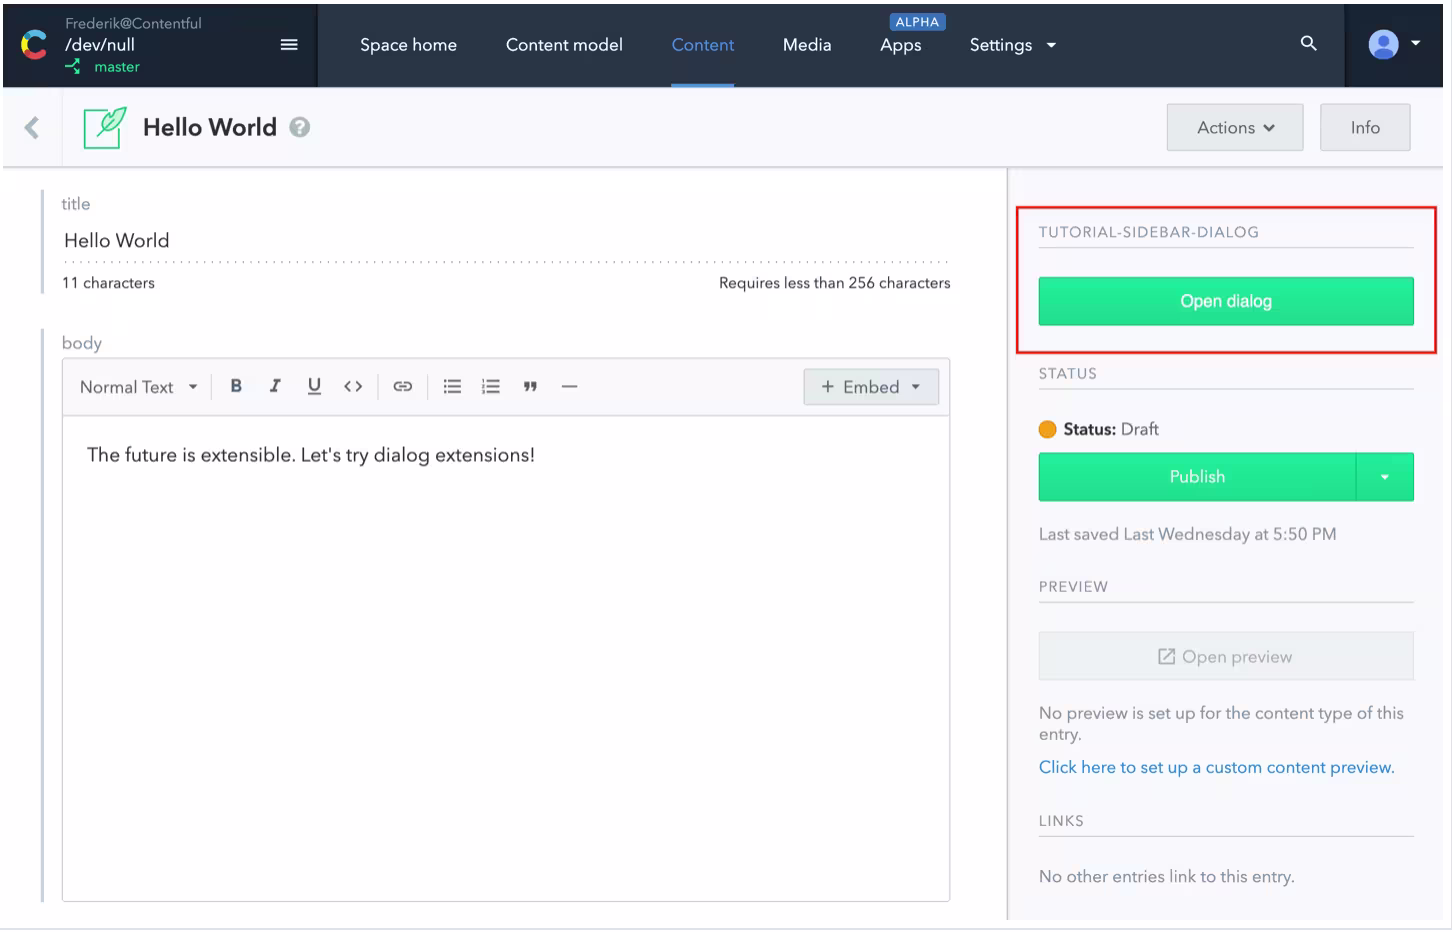
Task: Open the Actions dropdown
Action: (x=1235, y=127)
